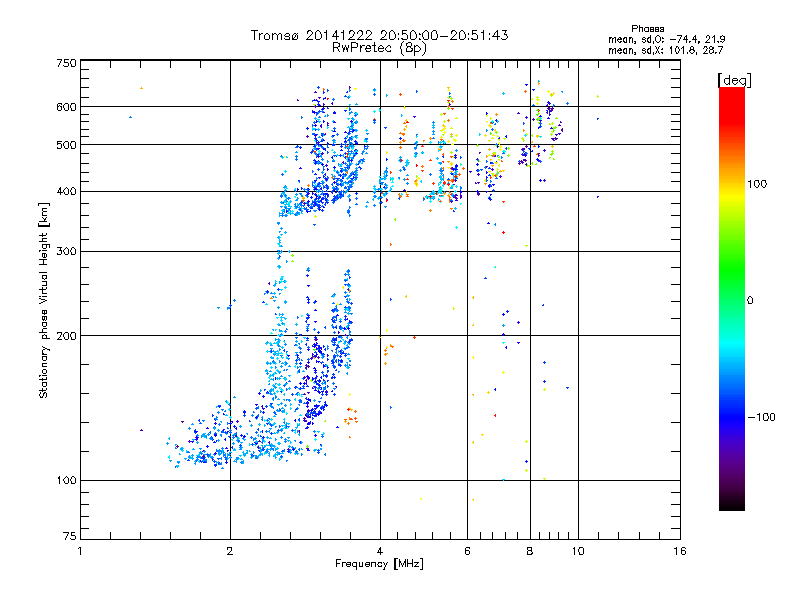
Task: Click the y-axis tick label '750'
Action: (x=66, y=63)
